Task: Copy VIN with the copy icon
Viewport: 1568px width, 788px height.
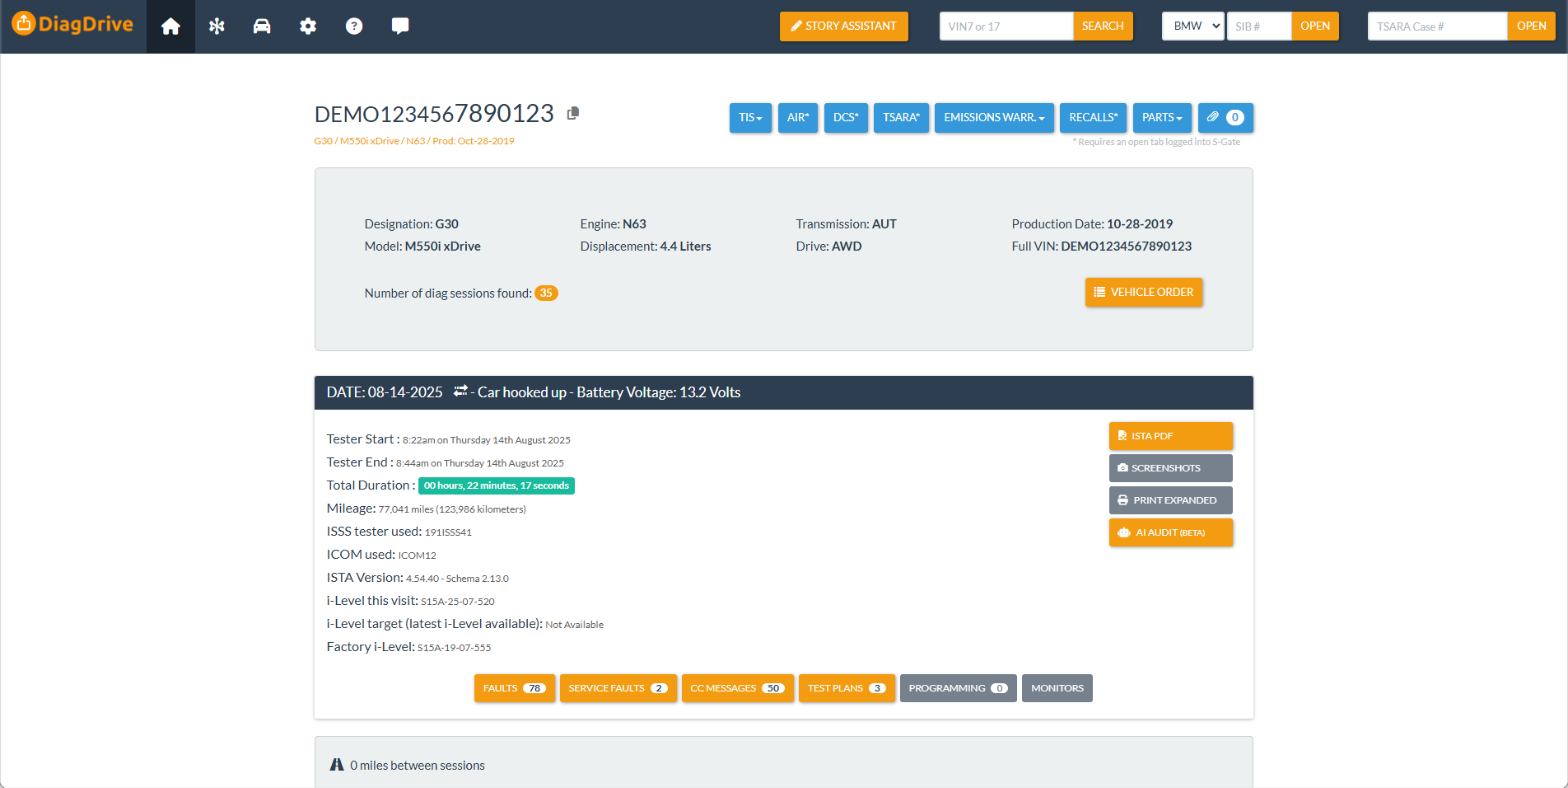Action: [x=573, y=114]
